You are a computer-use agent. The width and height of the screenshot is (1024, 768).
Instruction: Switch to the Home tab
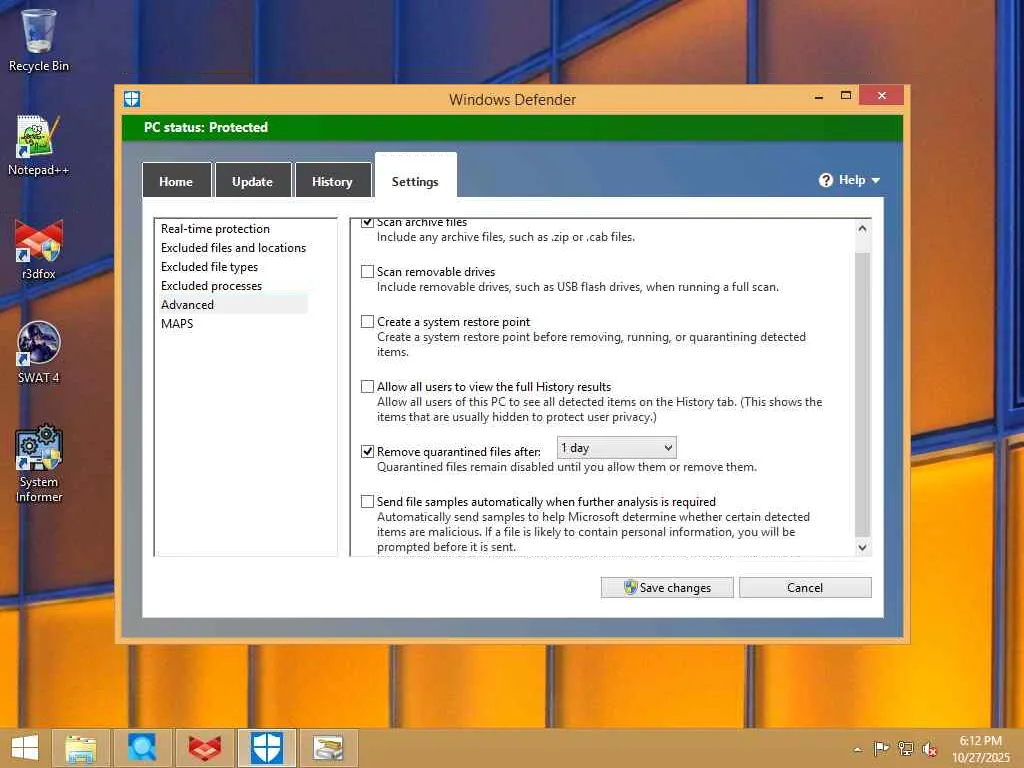(176, 181)
